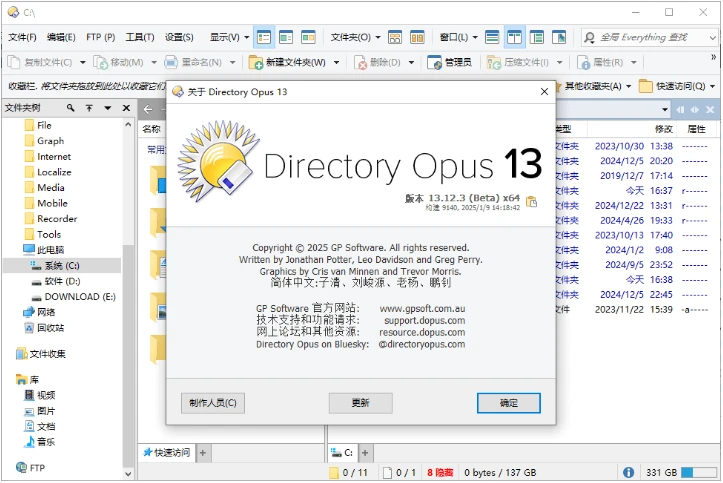
Task: Click the 移动(M) move button
Action: click(x=119, y=62)
